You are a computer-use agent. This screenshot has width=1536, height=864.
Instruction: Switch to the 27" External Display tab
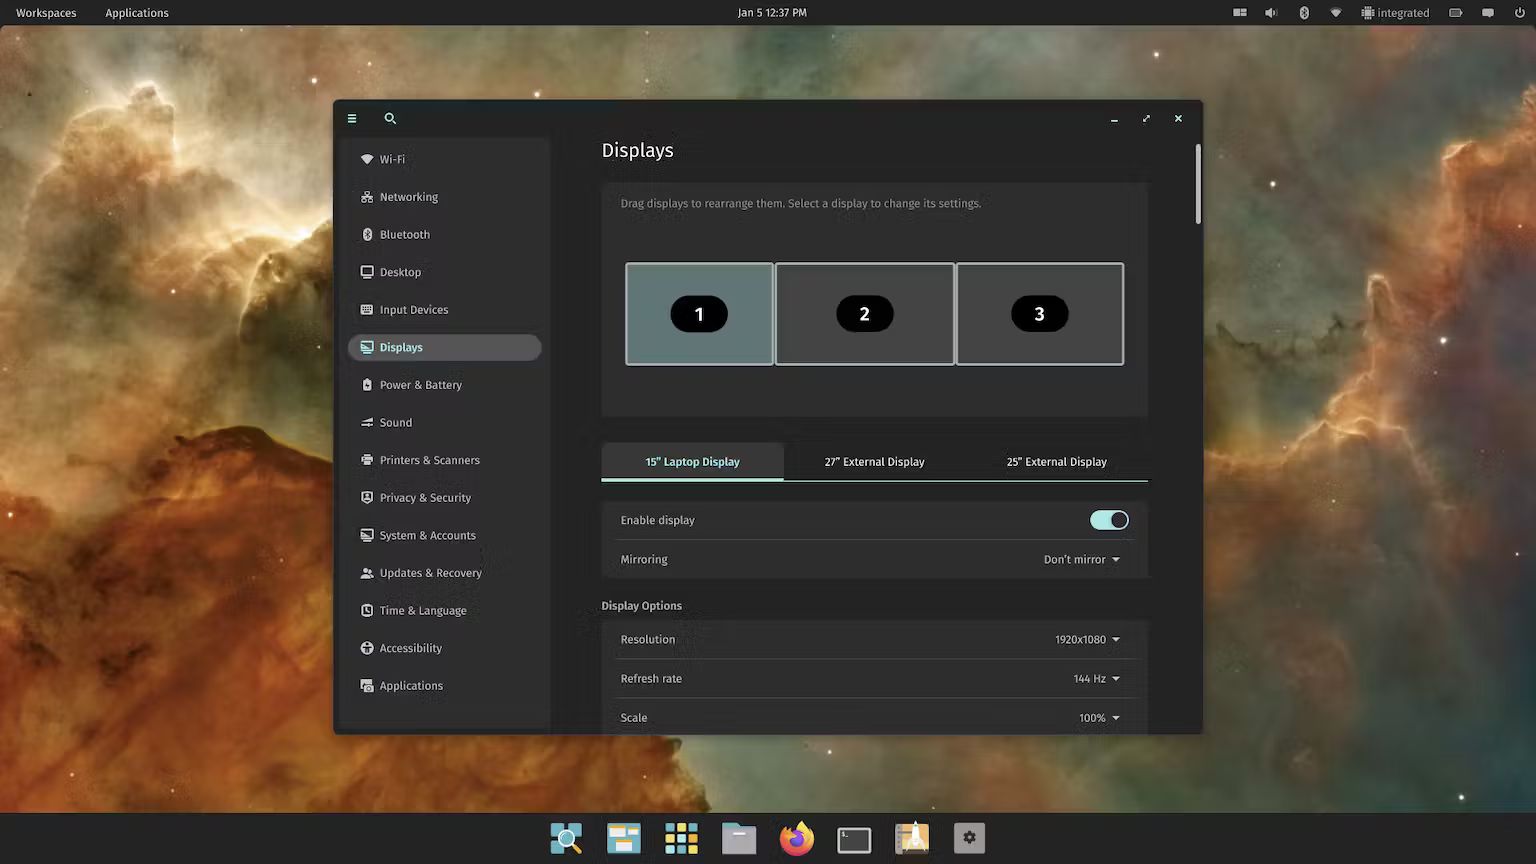[874, 461]
